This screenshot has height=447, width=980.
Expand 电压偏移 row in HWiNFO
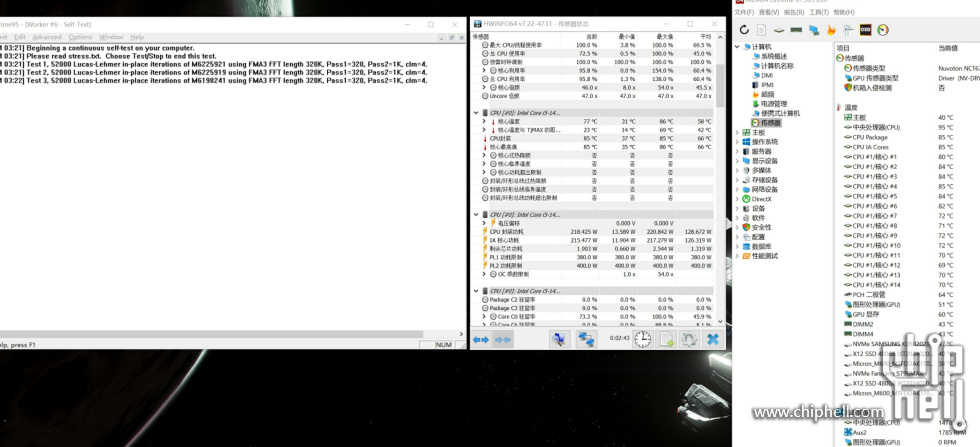484,223
